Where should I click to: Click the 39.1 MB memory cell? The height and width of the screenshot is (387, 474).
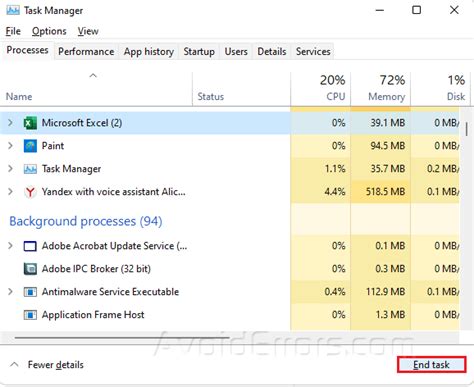(x=380, y=123)
